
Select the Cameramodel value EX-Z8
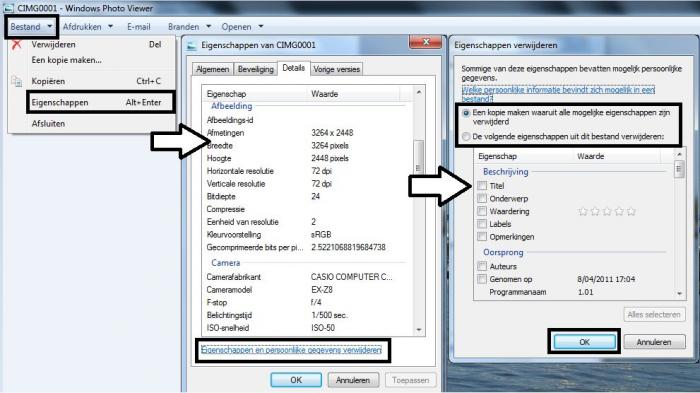322,289
